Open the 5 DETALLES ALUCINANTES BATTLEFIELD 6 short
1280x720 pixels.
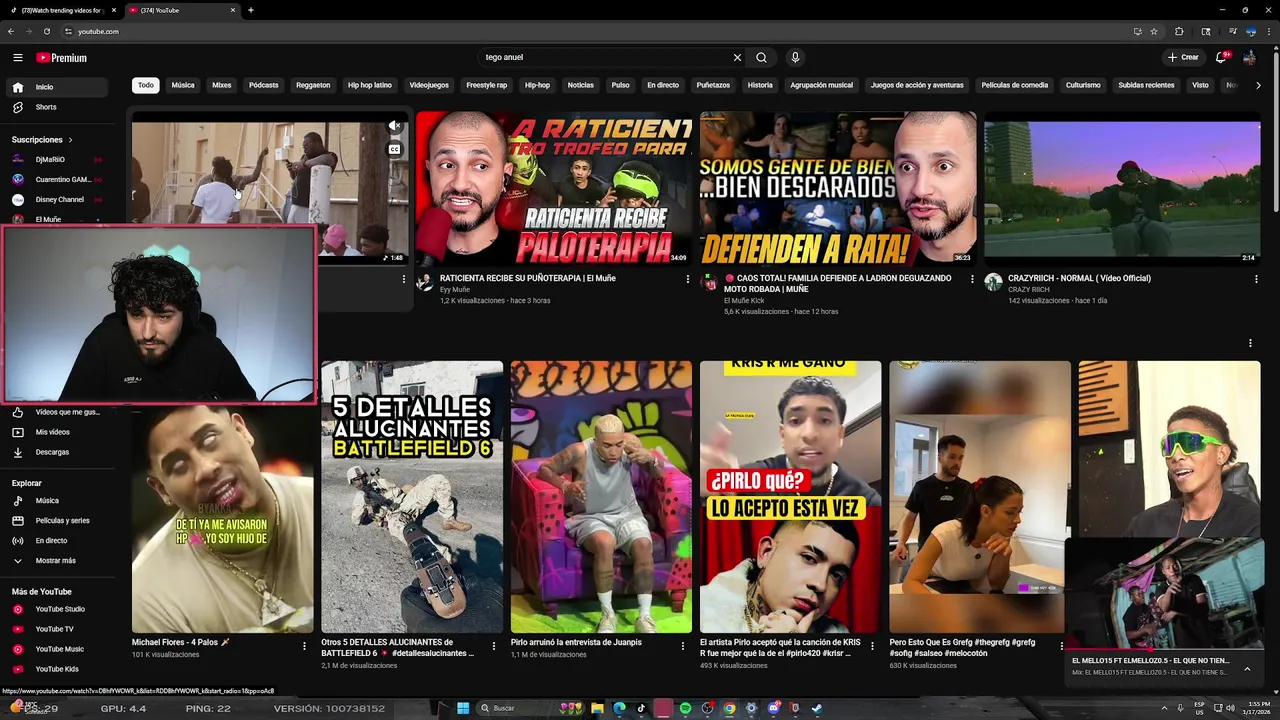click(412, 497)
